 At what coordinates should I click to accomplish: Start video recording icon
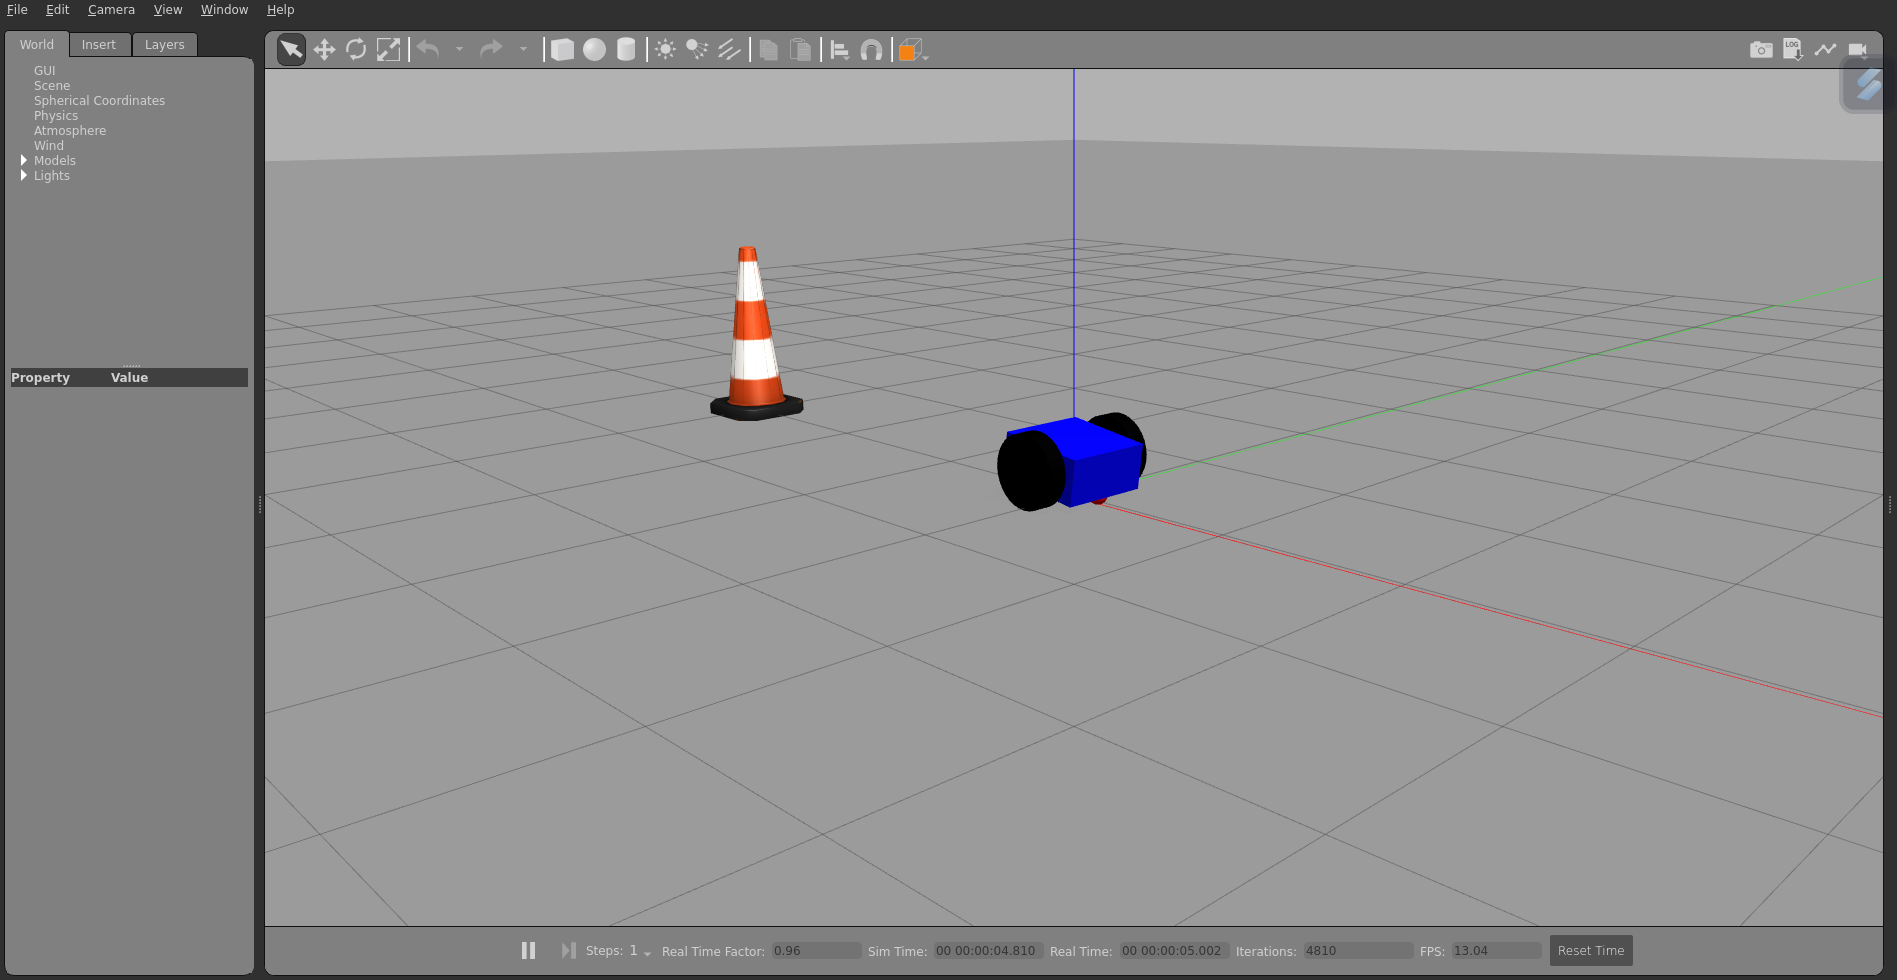[x=1858, y=49]
